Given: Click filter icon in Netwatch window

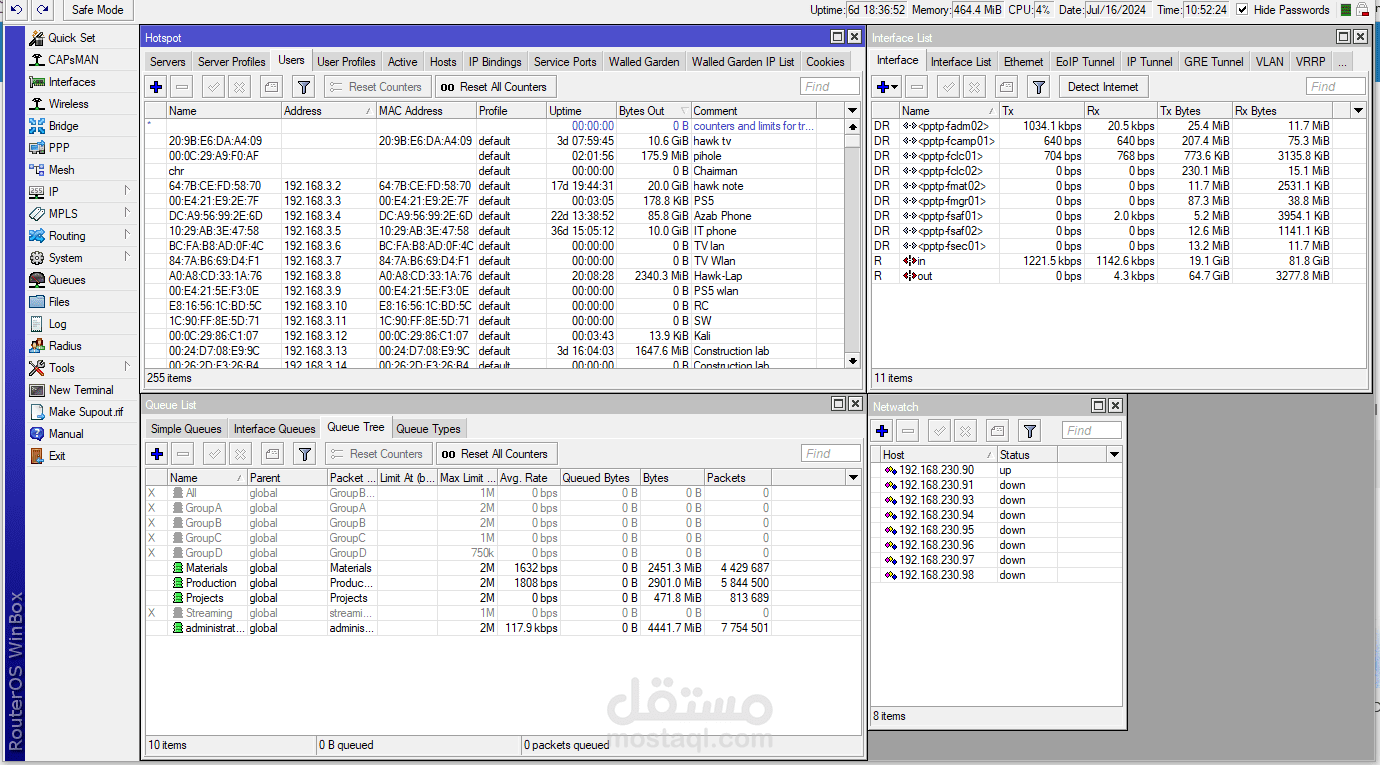Looking at the screenshot, I should point(1030,431).
